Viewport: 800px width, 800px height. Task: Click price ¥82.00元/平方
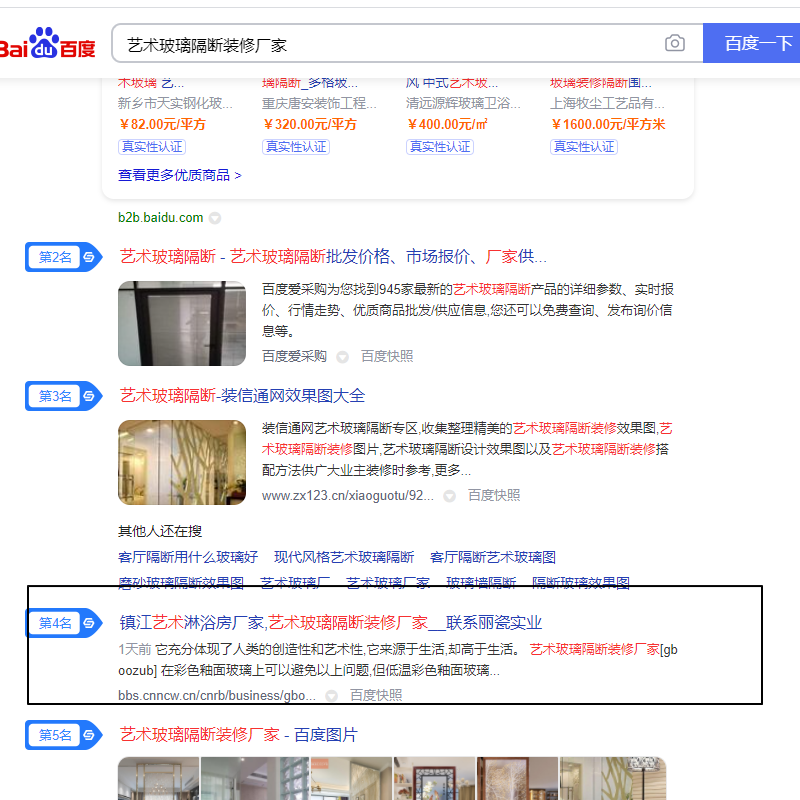click(162, 124)
